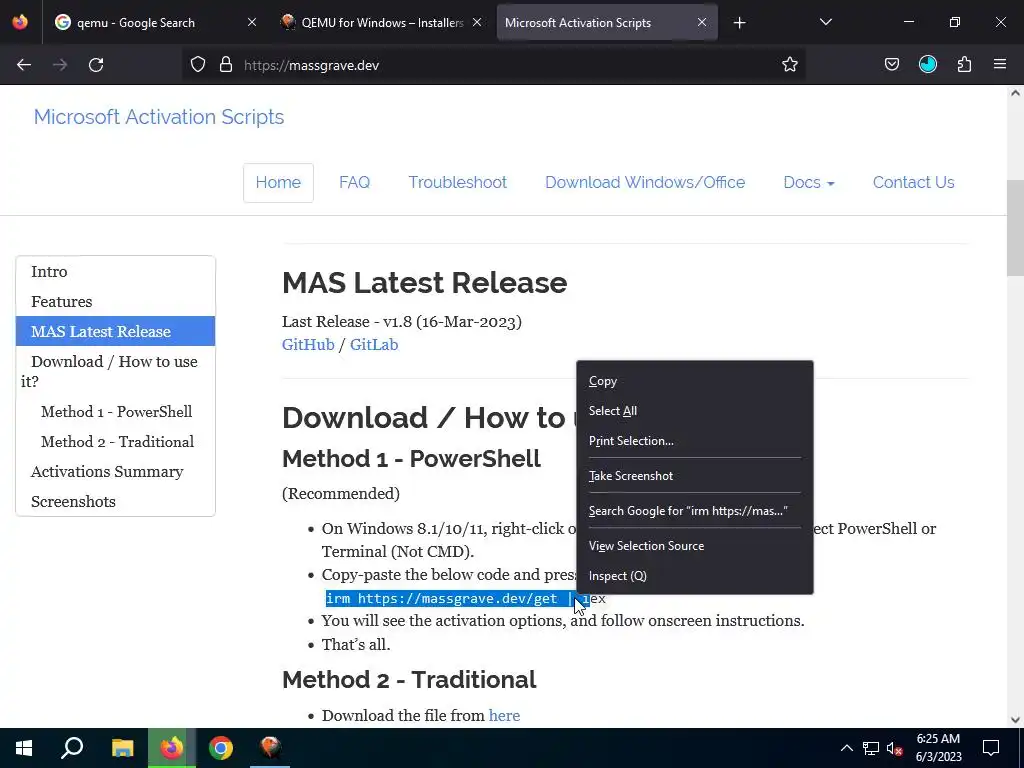Screen dimensions: 1024x768
Task: Open File Explorer from the taskbar
Action: (x=122, y=748)
